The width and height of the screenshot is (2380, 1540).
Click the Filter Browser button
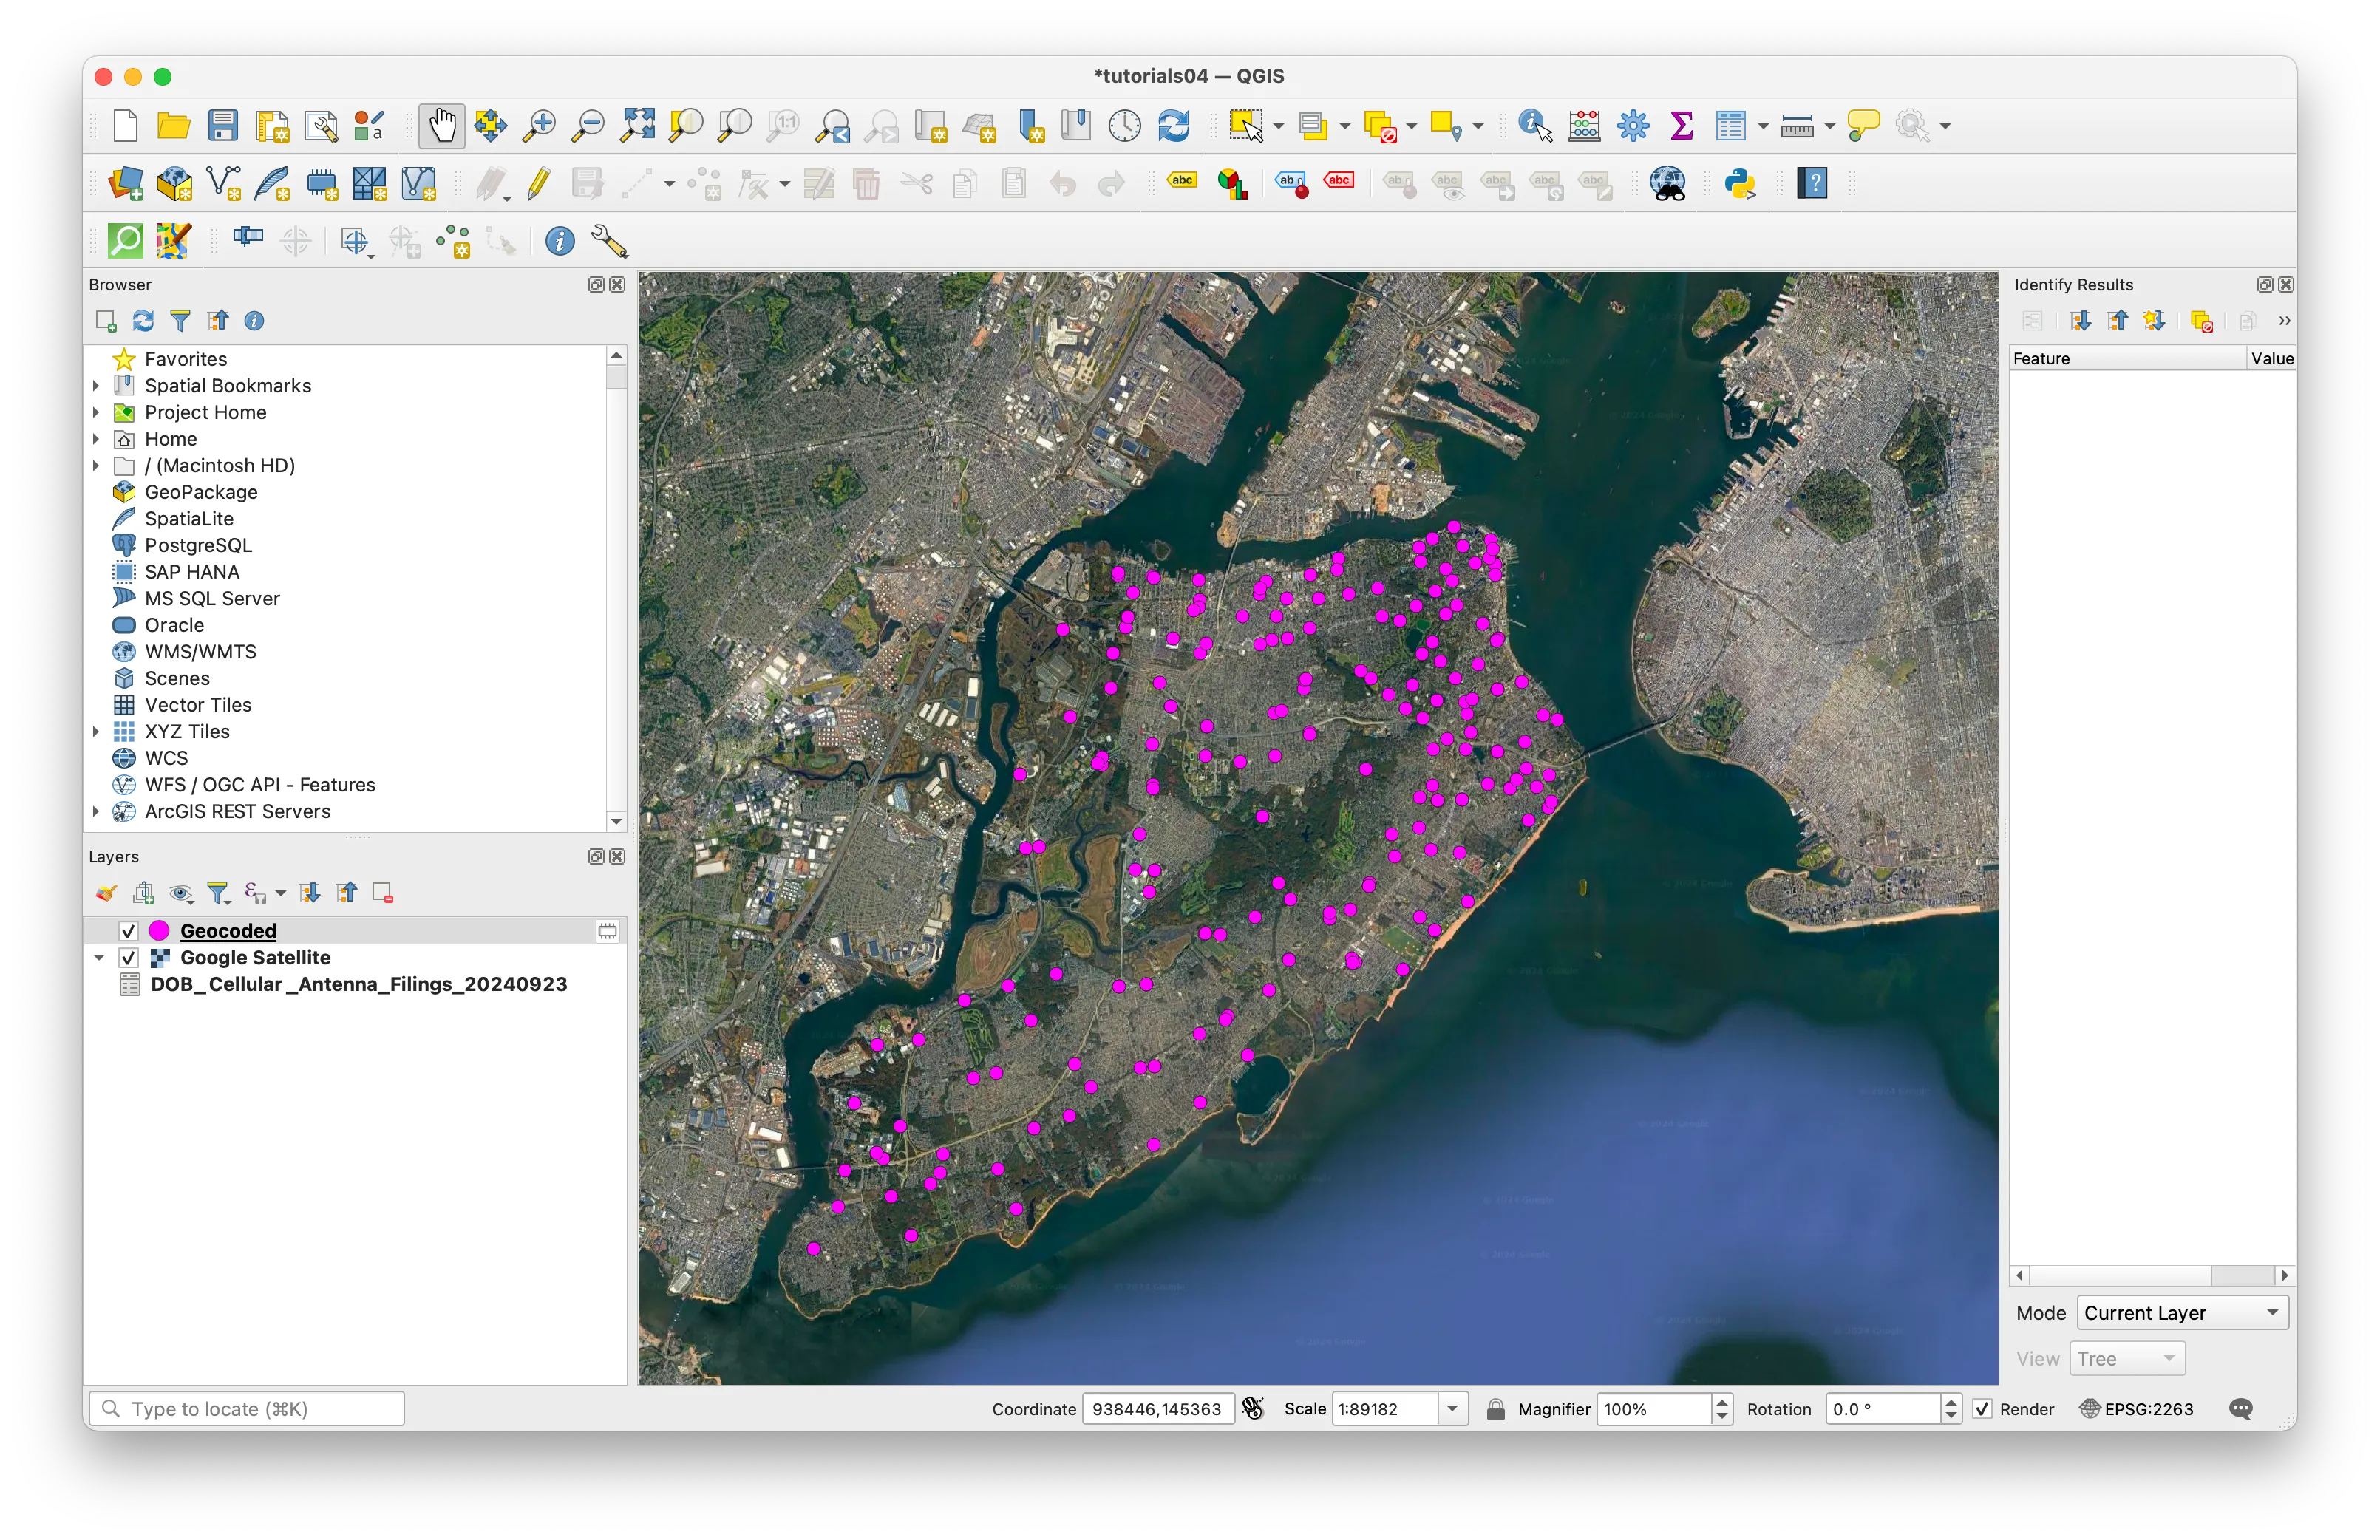(181, 320)
